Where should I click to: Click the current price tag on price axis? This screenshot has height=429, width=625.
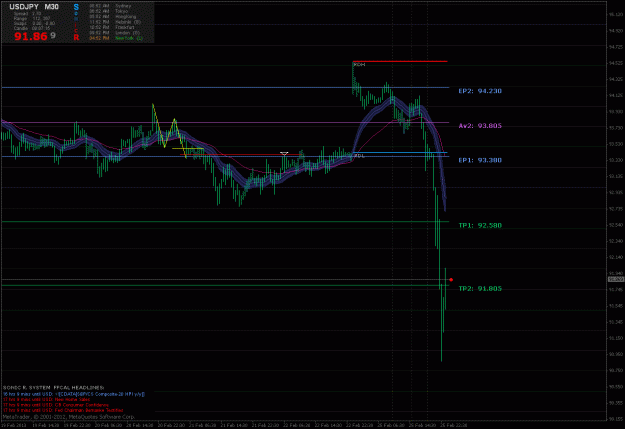(x=616, y=279)
